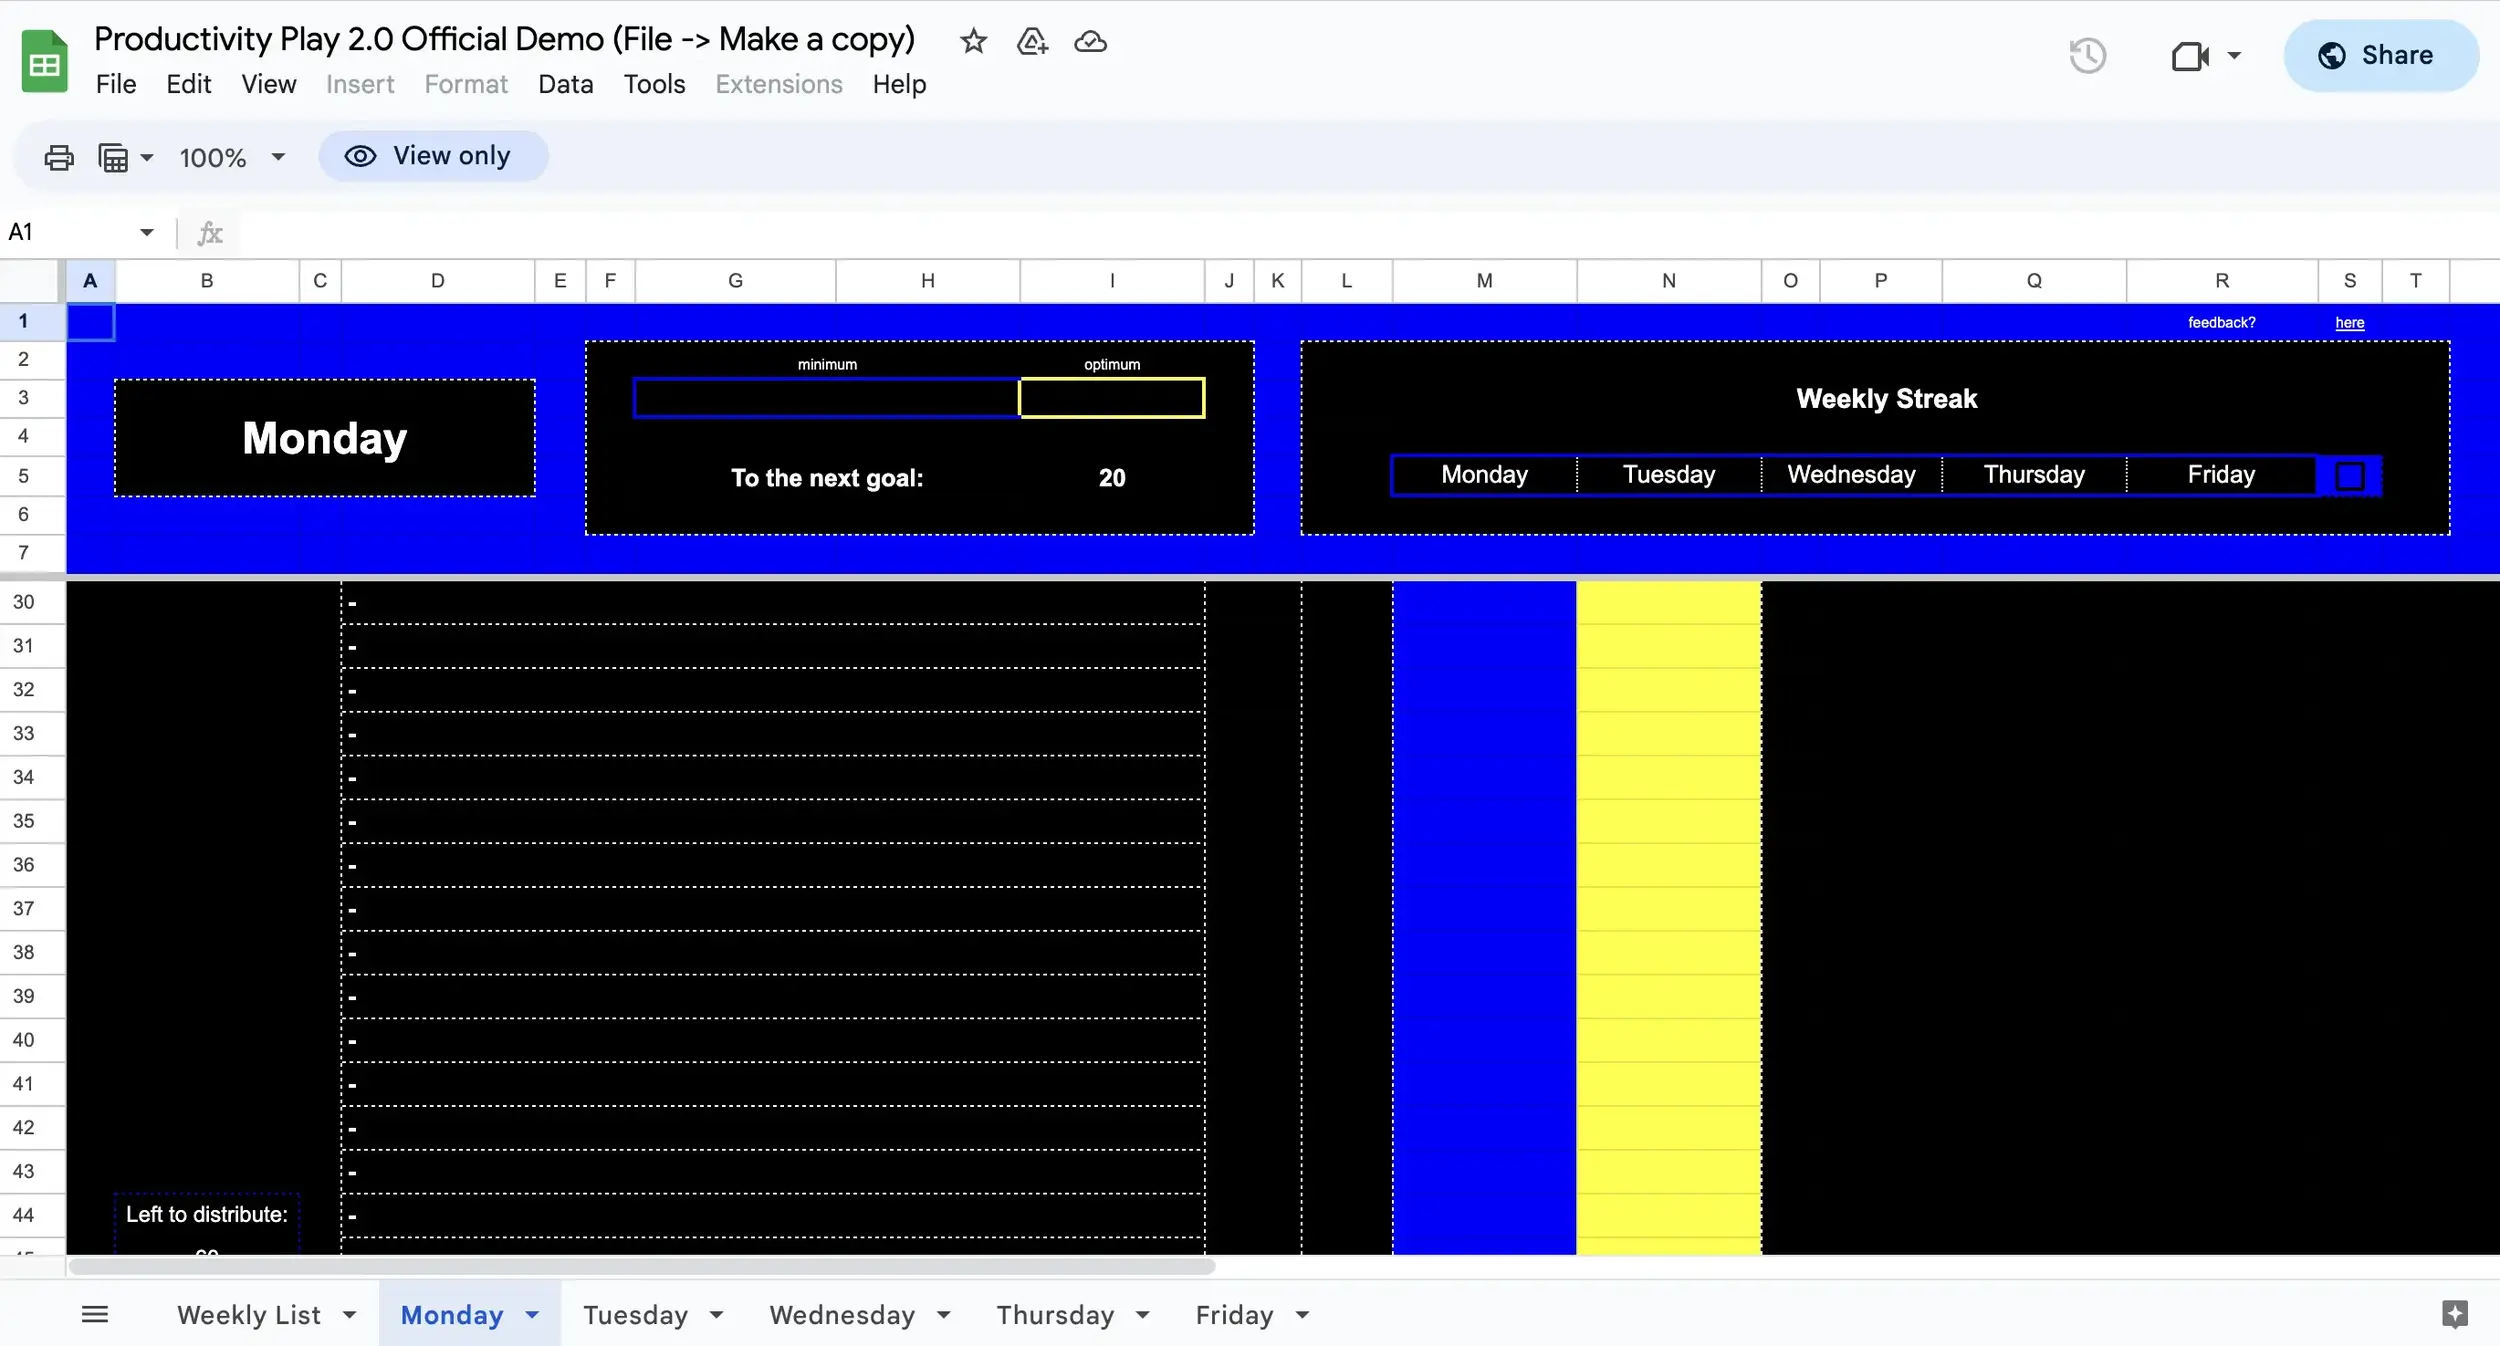2500x1346 pixels.
Task: Click Wednesday in Weekly Streak row
Action: pyautogui.click(x=1851, y=475)
